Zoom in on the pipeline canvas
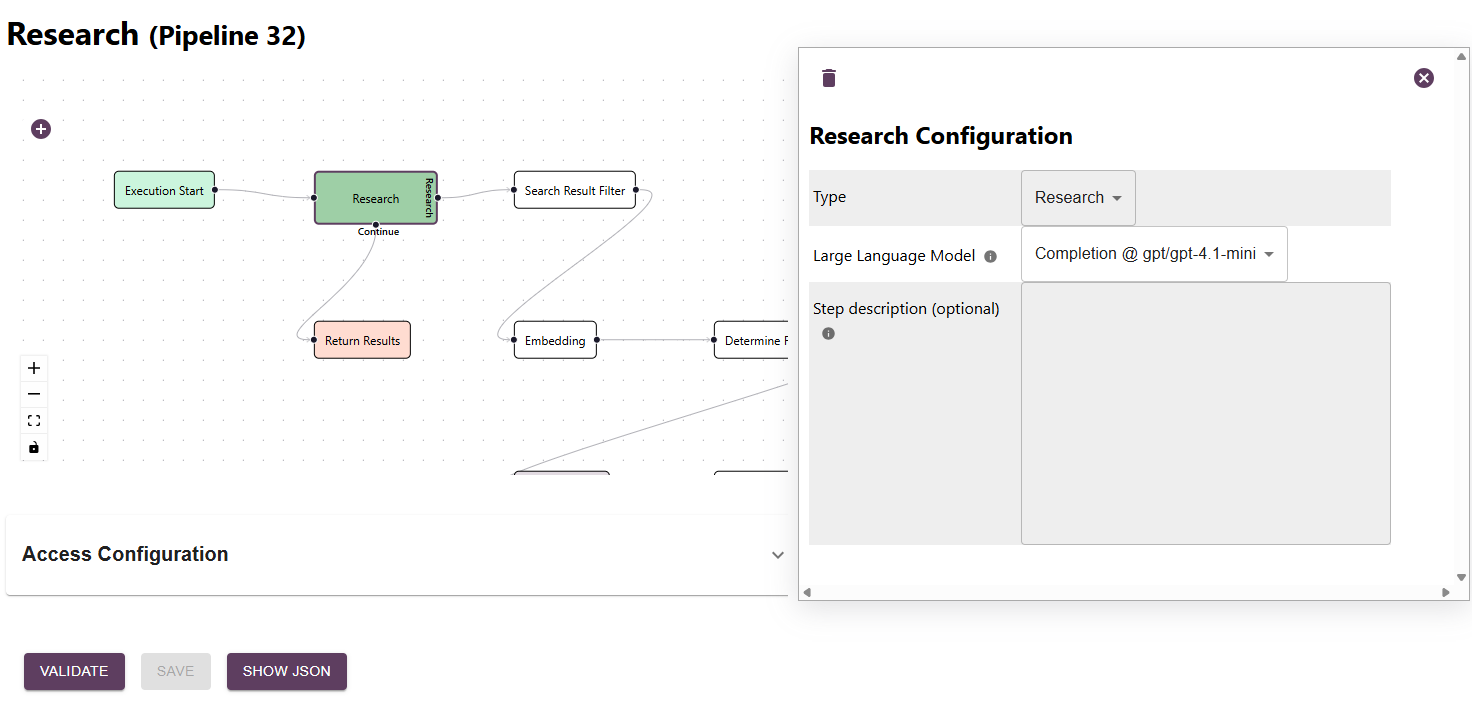This screenshot has width=1472, height=723. 34,368
